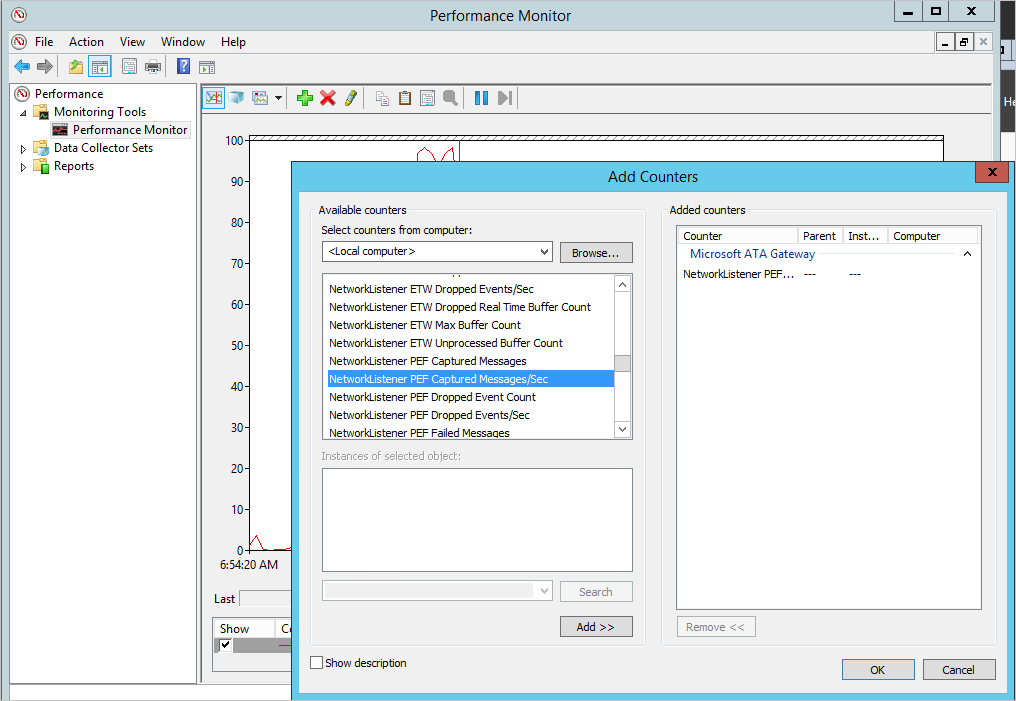Select Performance root tree node
Image resolution: width=1016 pixels, height=701 pixels.
pyautogui.click(x=69, y=94)
